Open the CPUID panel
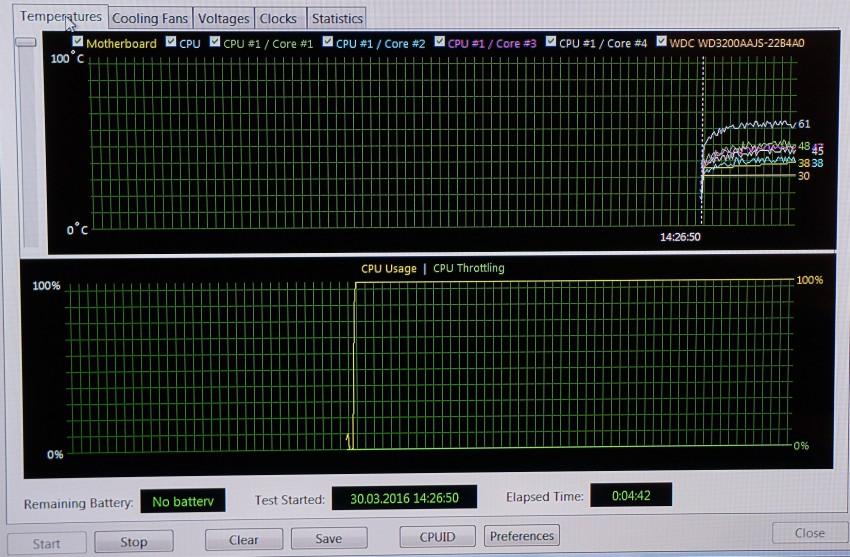Viewport: 850px width, 557px height. click(437, 537)
